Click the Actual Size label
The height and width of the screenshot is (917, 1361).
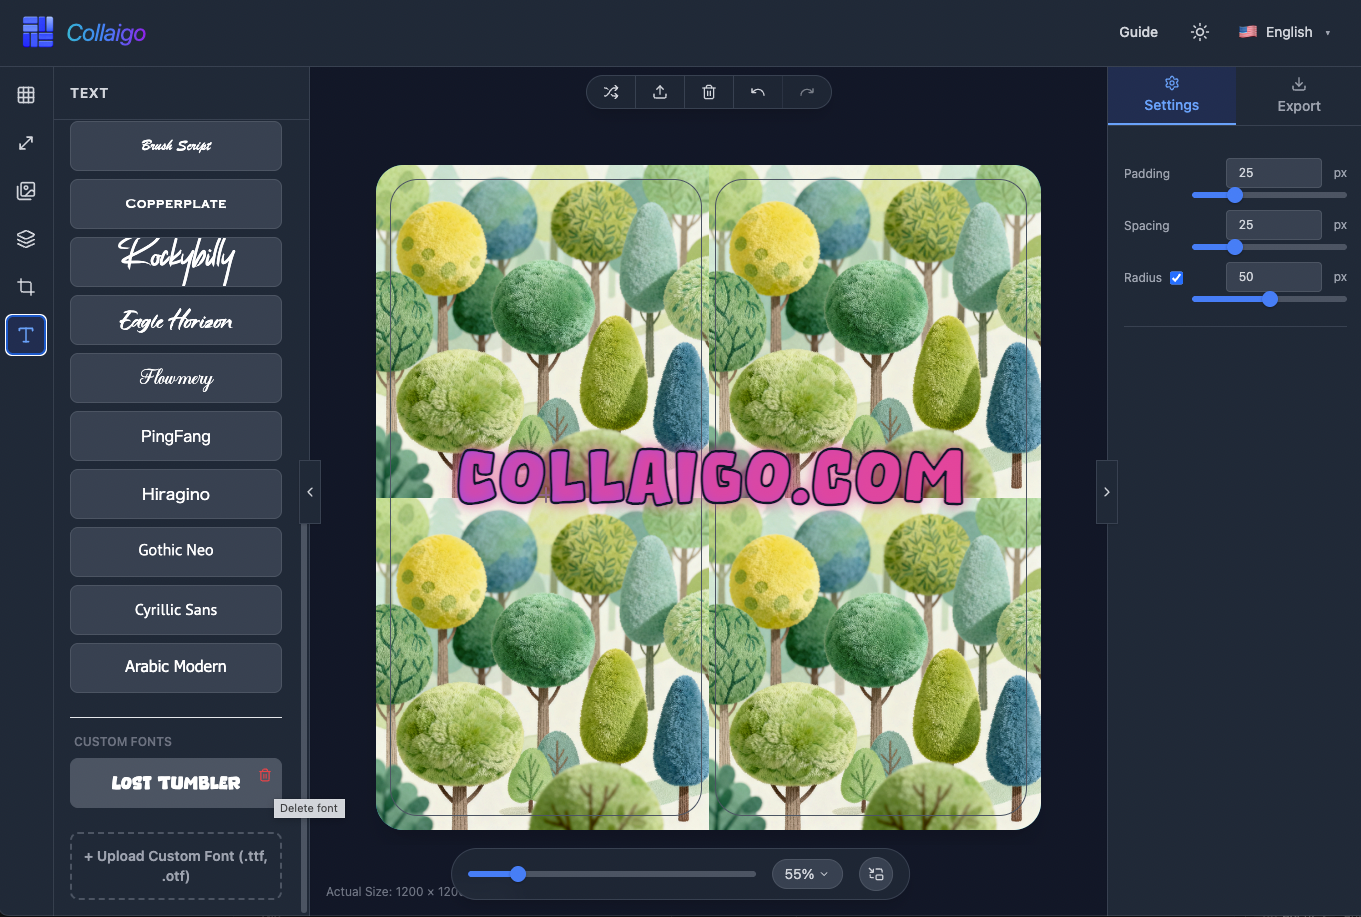[x=393, y=892]
